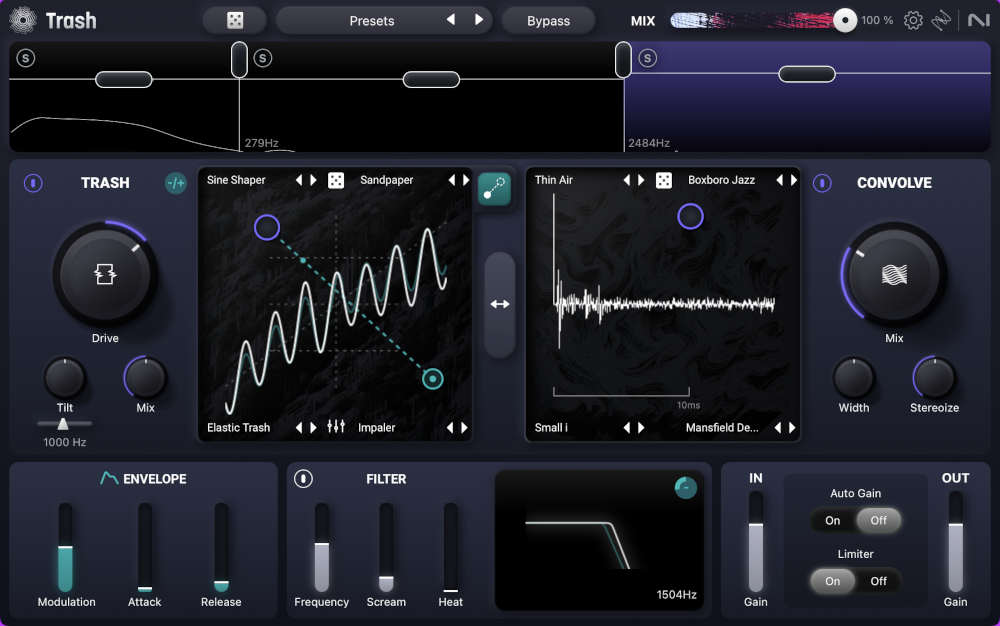Open the Impaler sliders icon near Elastic Trash

pos(336,427)
